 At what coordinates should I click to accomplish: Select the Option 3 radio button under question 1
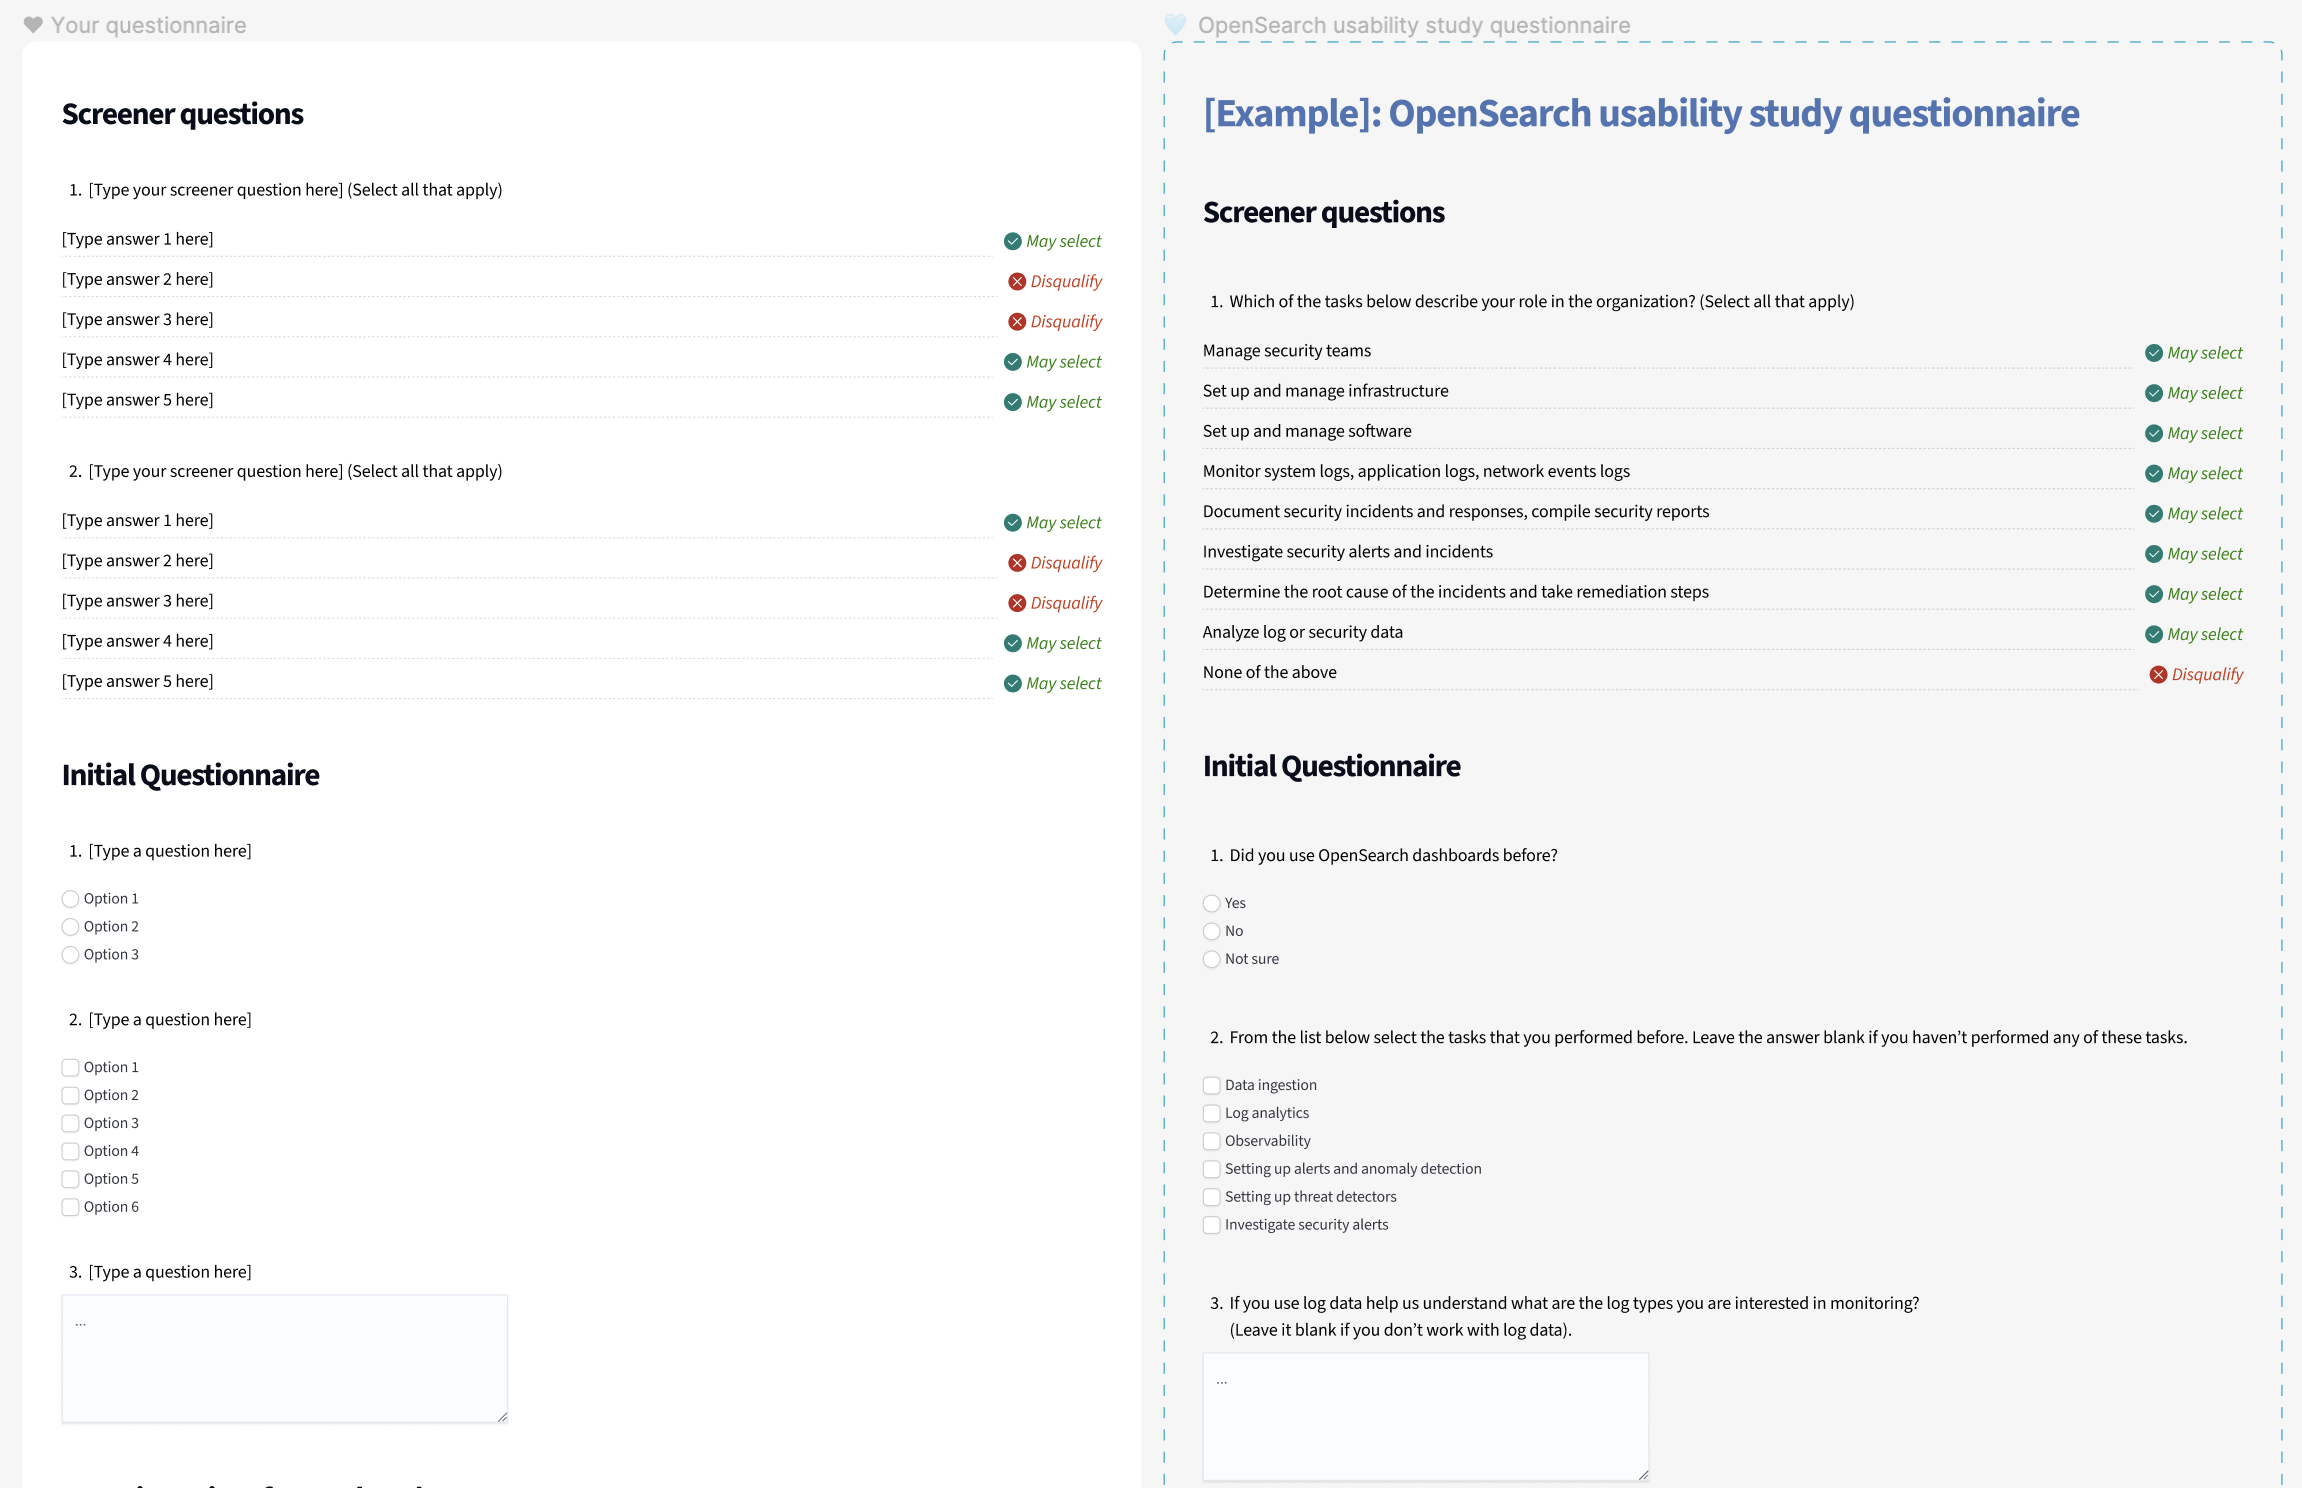[70, 955]
